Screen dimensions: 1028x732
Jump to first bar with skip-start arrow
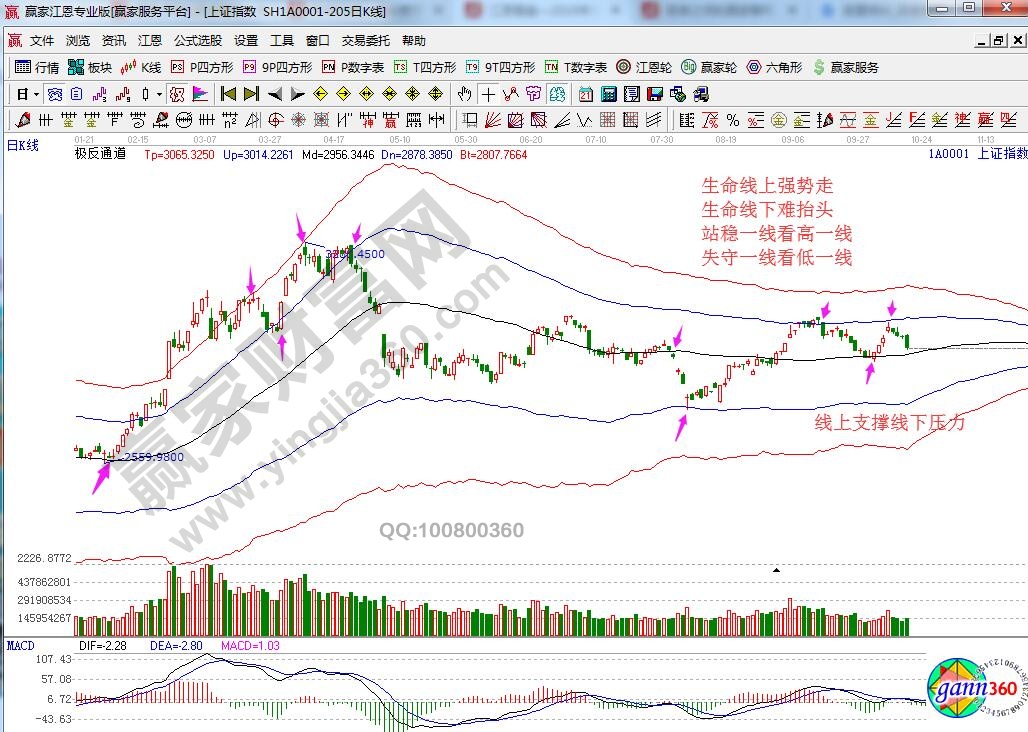point(228,94)
